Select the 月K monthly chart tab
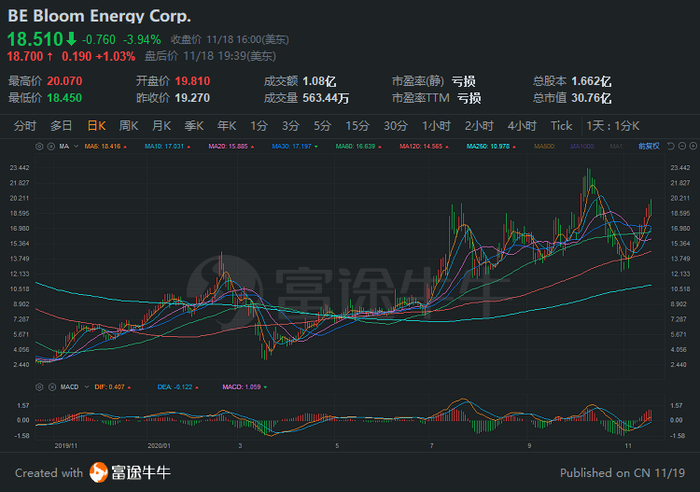Viewport: 700px width, 492px height. coord(162,126)
